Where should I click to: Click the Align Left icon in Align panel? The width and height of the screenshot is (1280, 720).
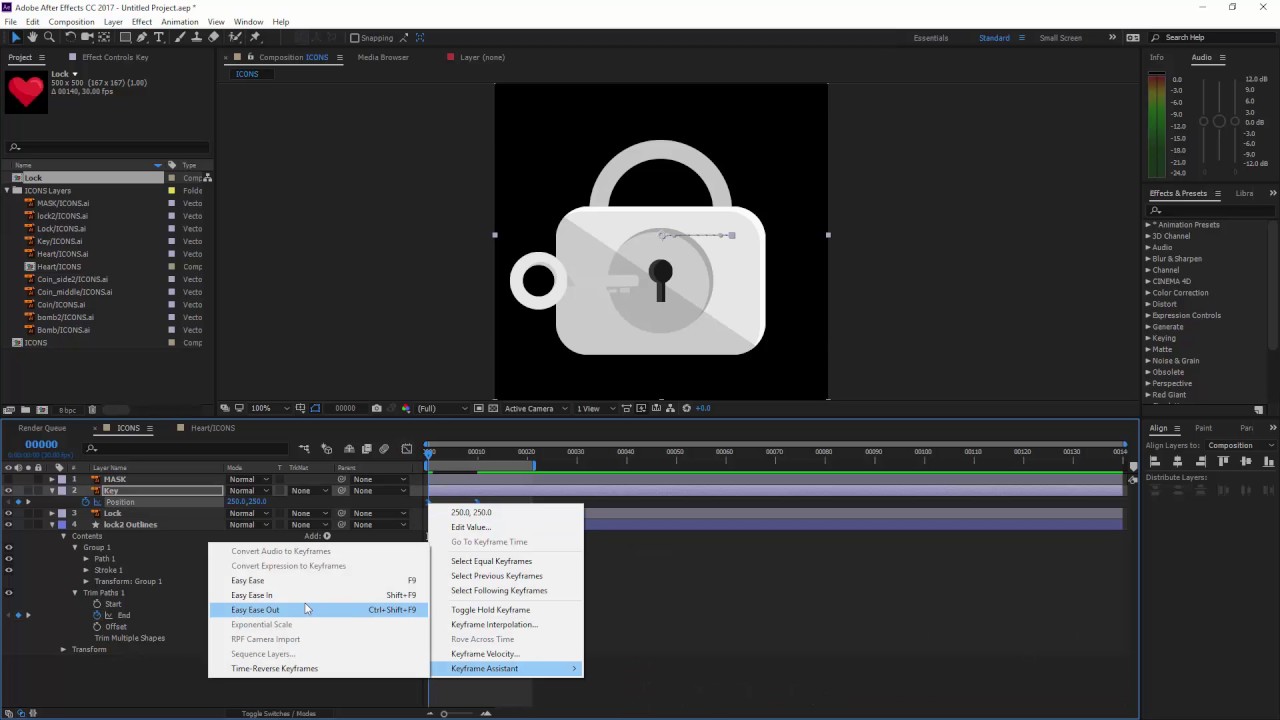[x=1155, y=461]
